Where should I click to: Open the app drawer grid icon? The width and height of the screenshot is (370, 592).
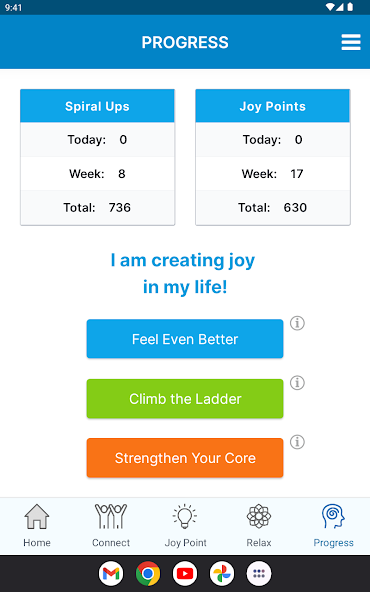coord(259,574)
